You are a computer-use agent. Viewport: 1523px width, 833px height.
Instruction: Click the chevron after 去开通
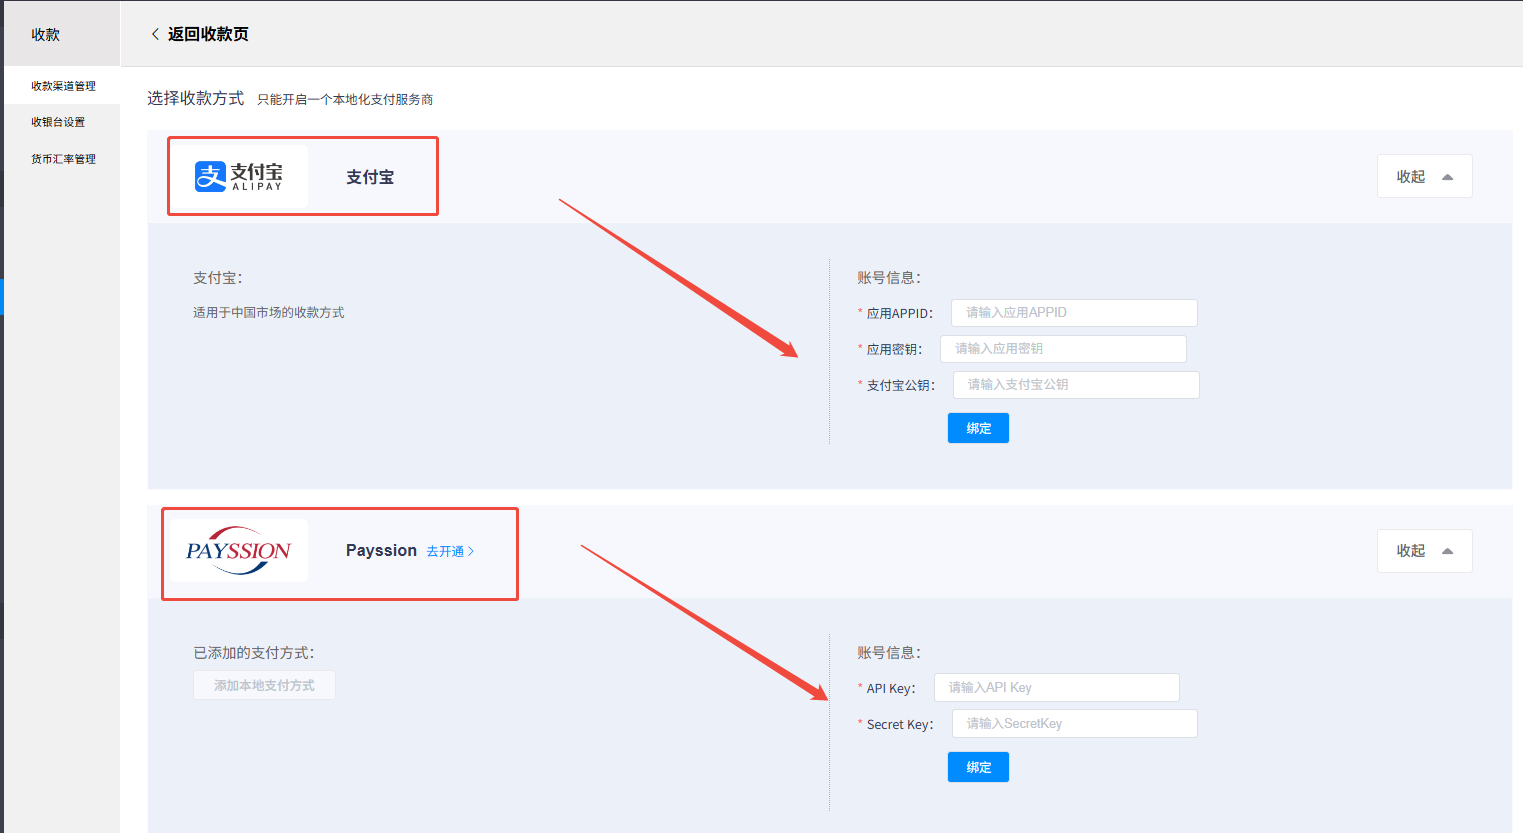pyautogui.click(x=472, y=552)
